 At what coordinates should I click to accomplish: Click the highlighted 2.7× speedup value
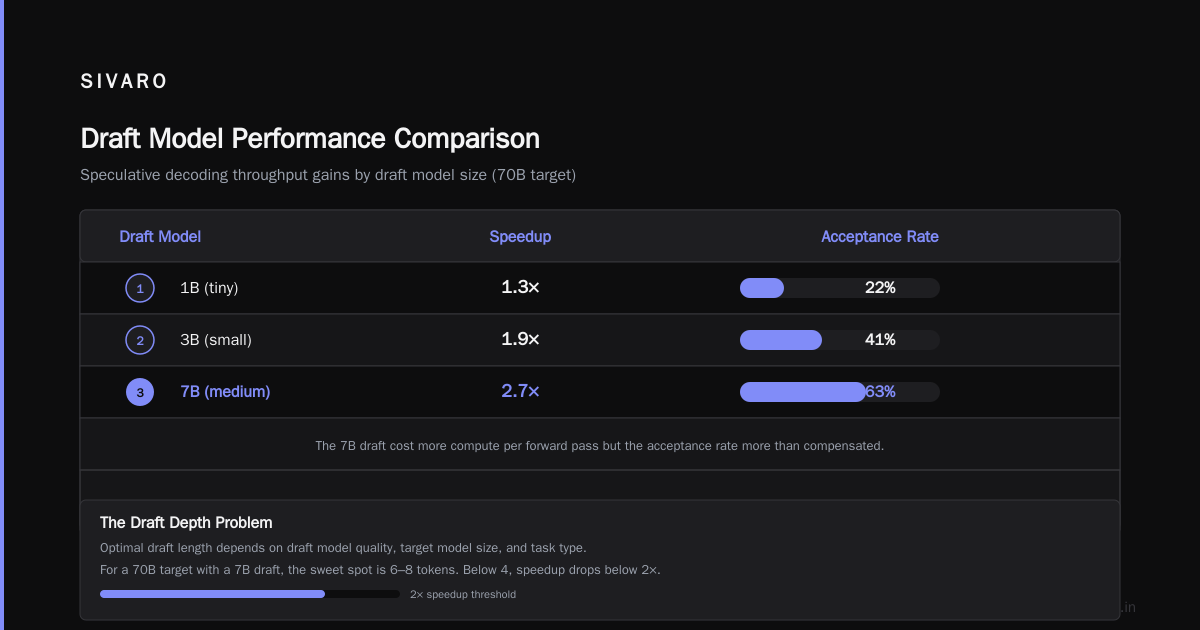[x=520, y=392]
